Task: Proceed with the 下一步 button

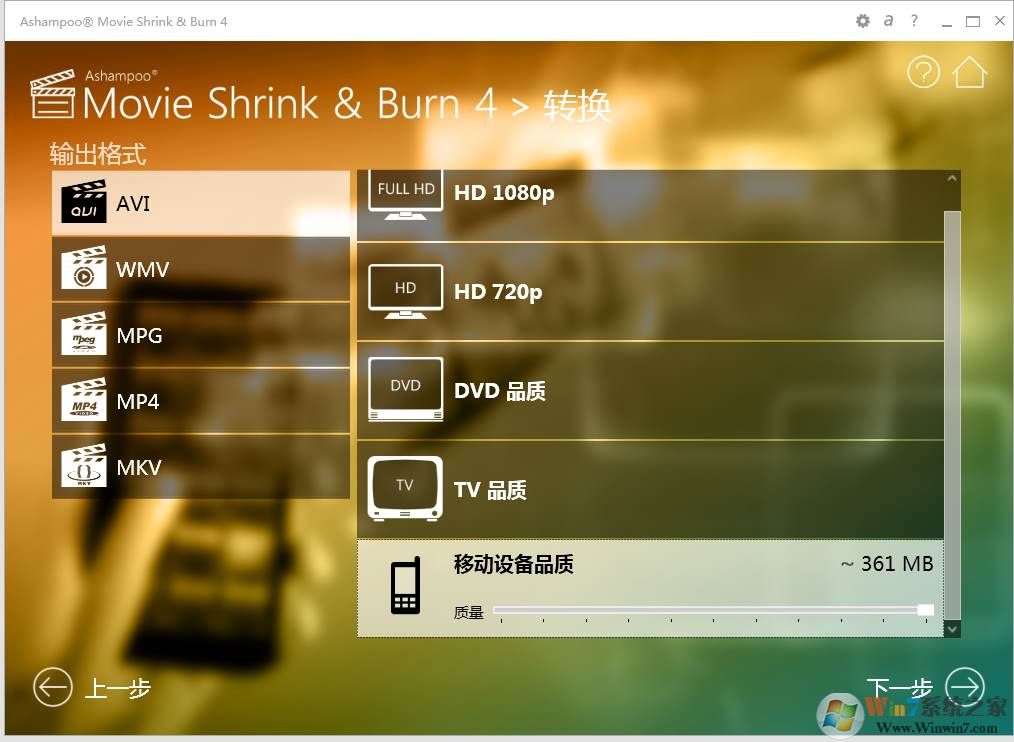Action: click(x=965, y=687)
